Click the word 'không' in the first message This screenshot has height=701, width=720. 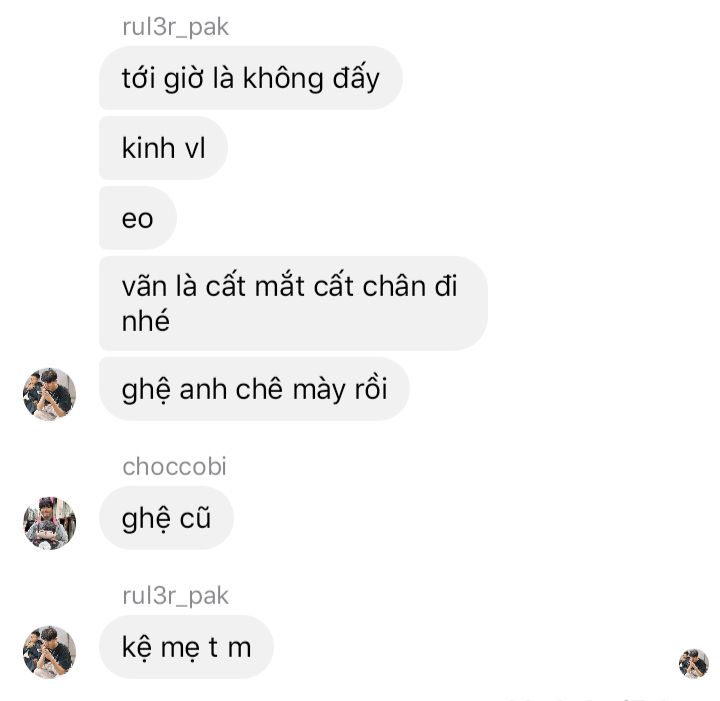coord(283,78)
